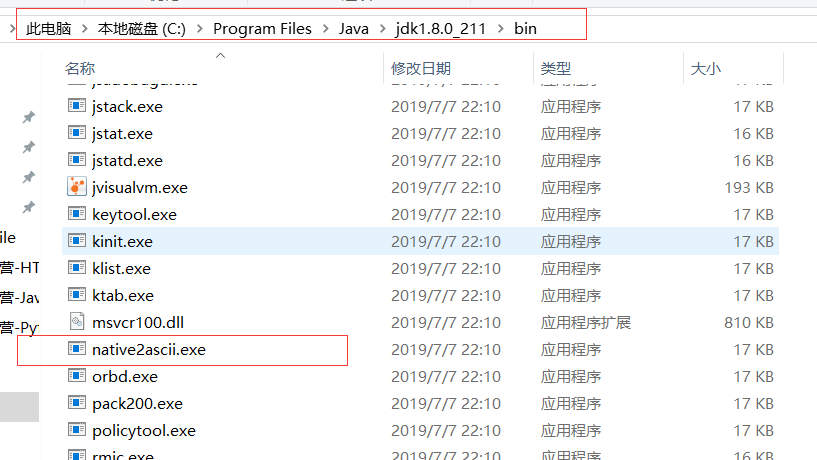Select the jstatd.exe file name
Screen dimensions: 817x460
click(x=127, y=161)
